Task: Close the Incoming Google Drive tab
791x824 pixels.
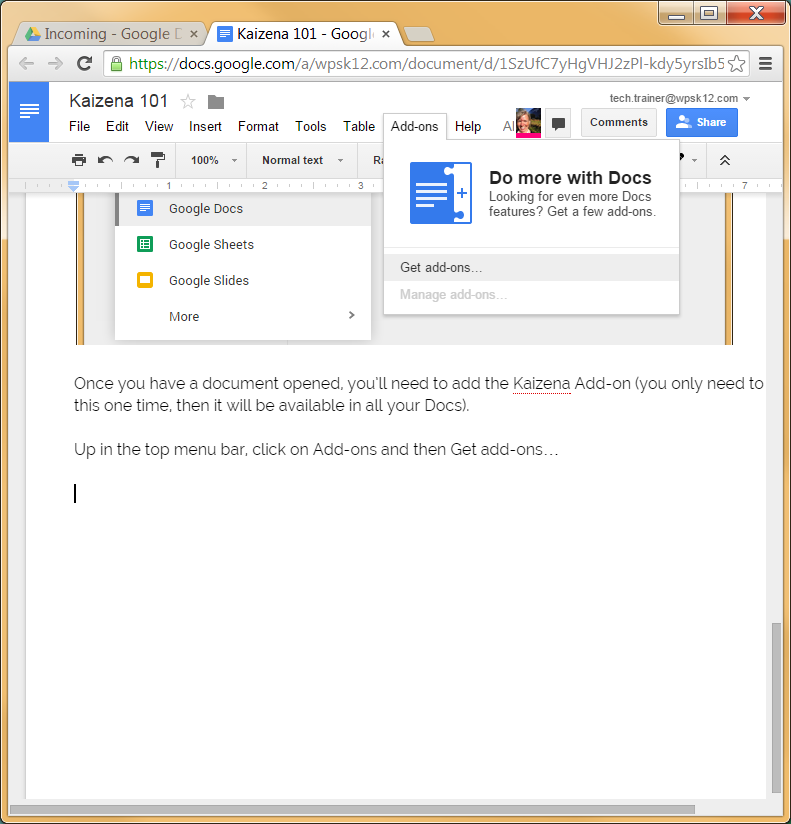Action: point(194,34)
